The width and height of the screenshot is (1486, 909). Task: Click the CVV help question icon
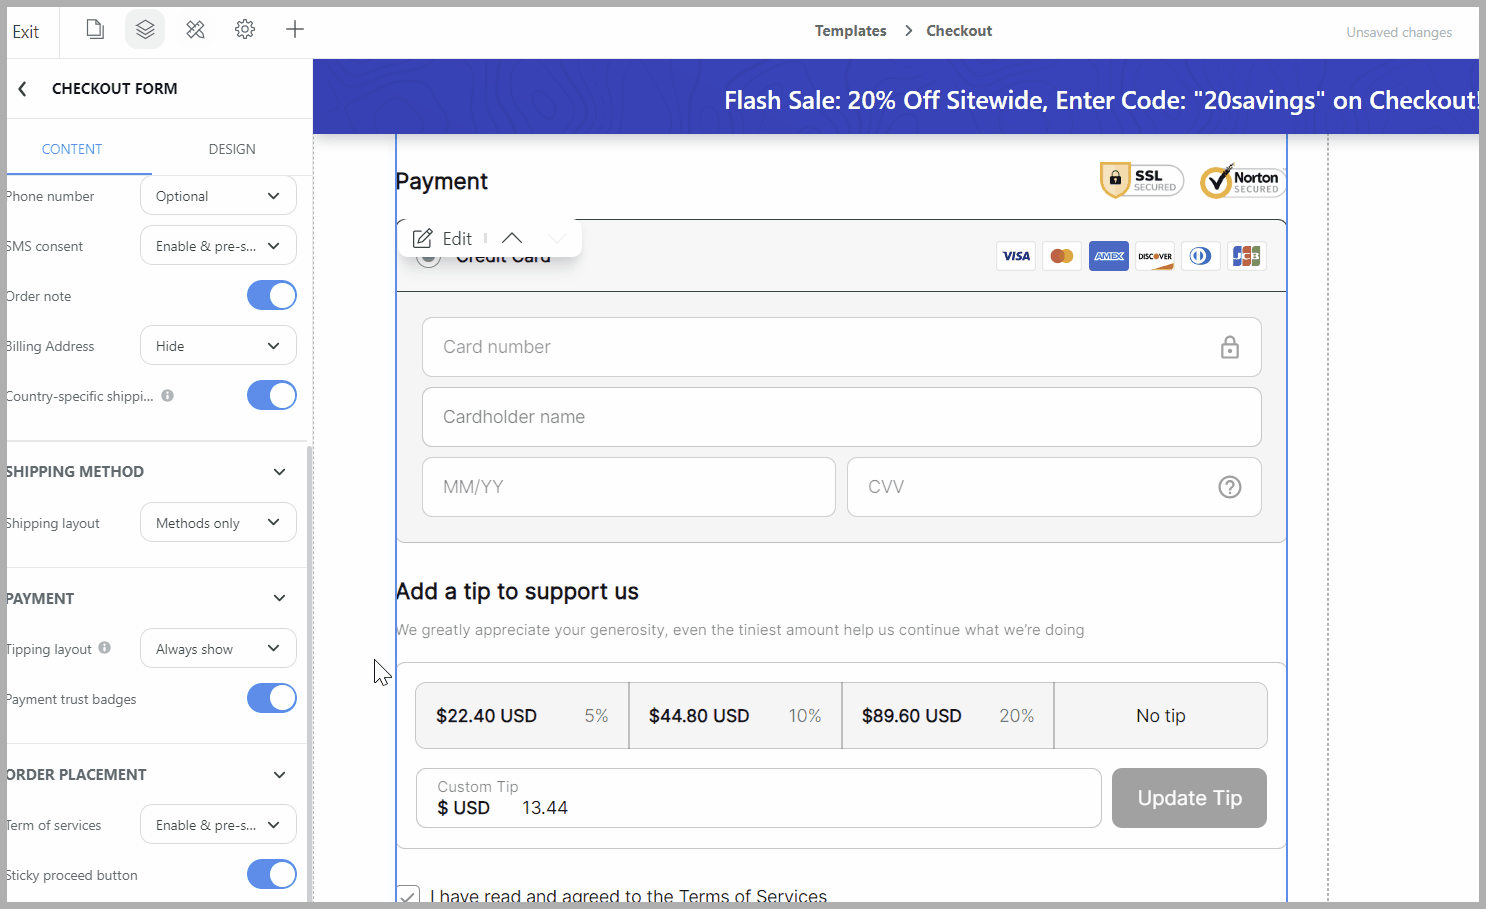1229,487
